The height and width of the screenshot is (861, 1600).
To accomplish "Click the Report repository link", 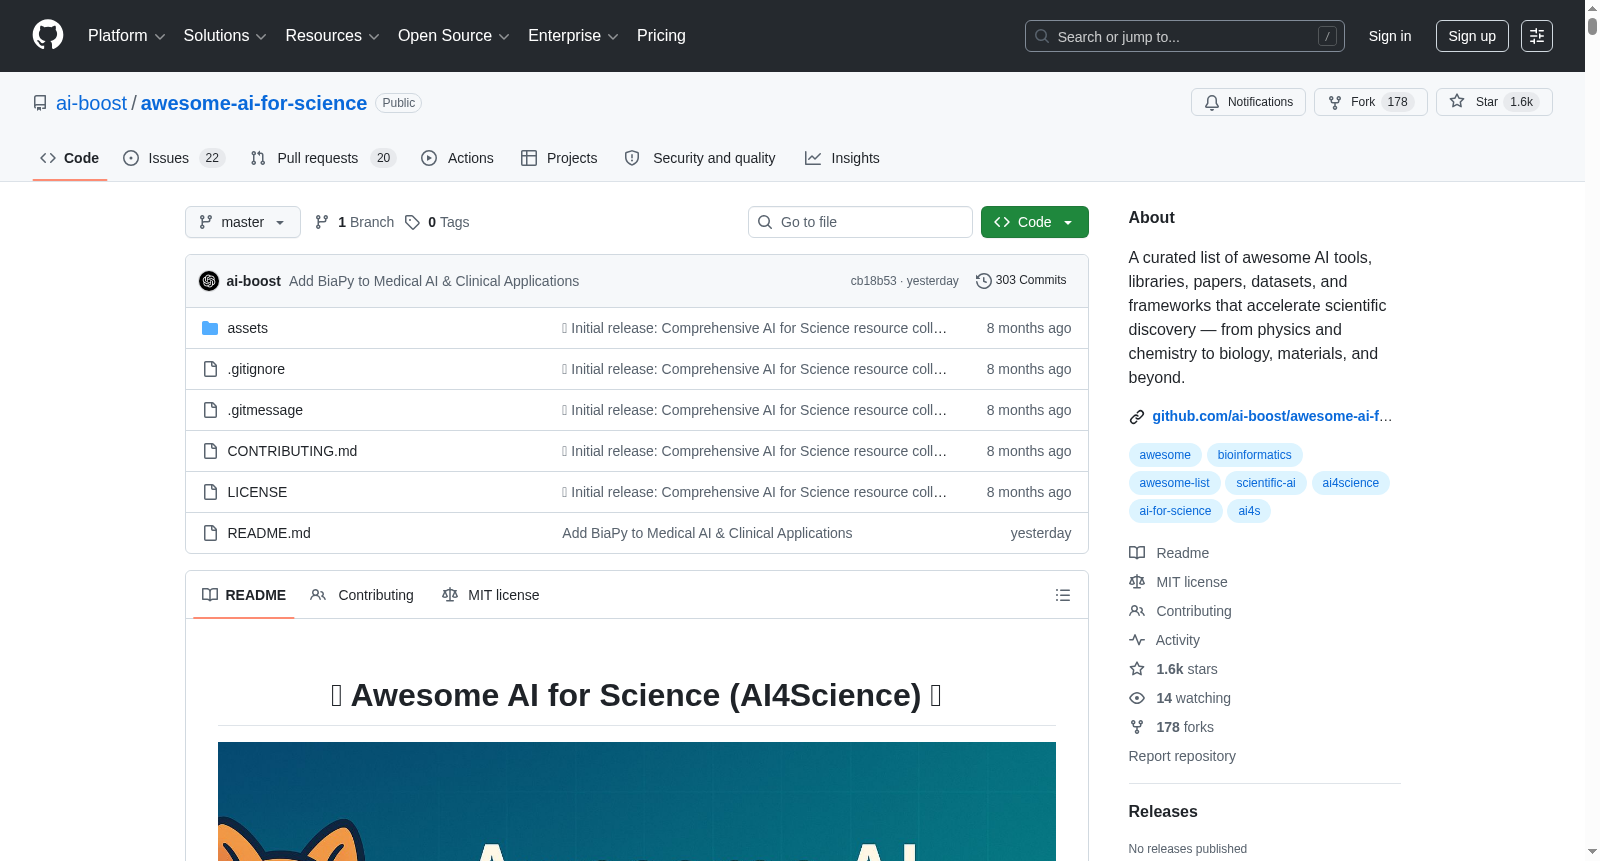I will tap(1182, 756).
